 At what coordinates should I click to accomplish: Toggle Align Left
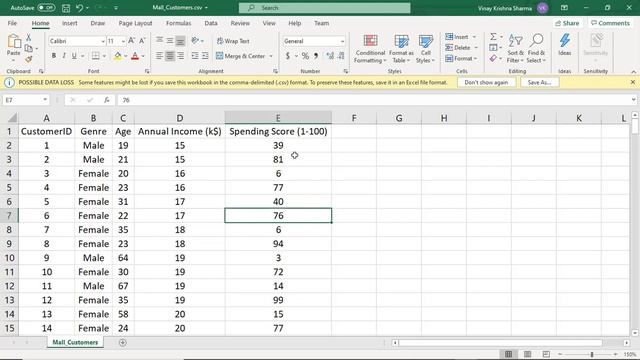tap(160, 56)
